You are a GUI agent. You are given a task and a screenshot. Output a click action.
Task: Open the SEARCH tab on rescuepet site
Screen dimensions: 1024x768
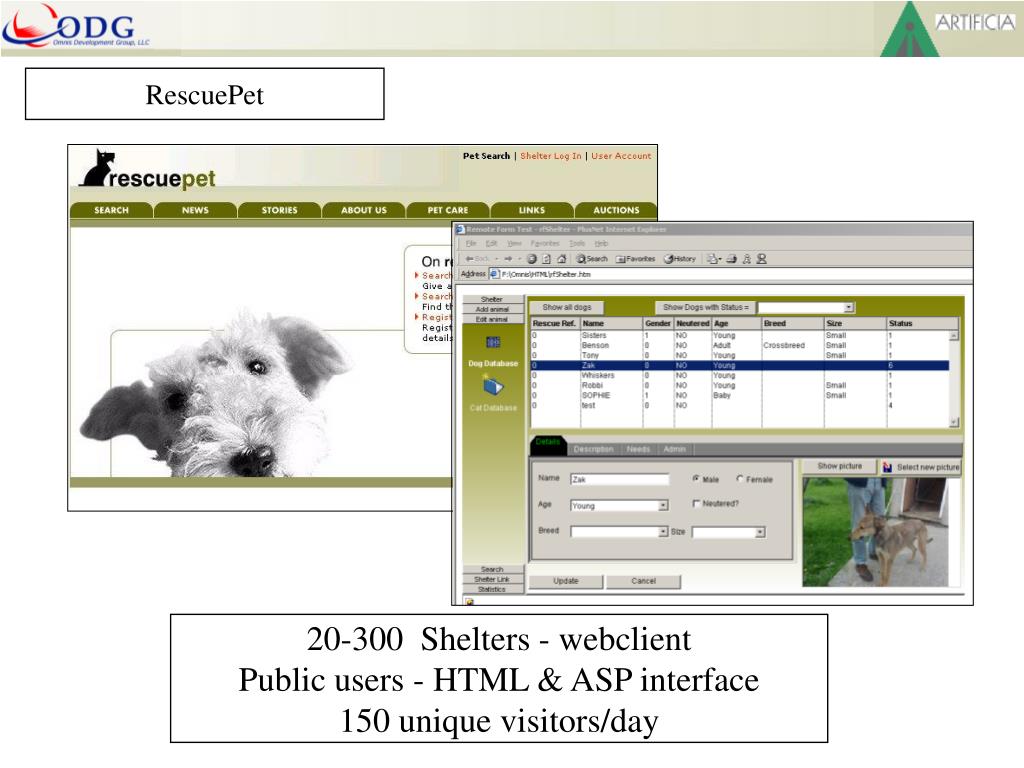pyautogui.click(x=112, y=210)
